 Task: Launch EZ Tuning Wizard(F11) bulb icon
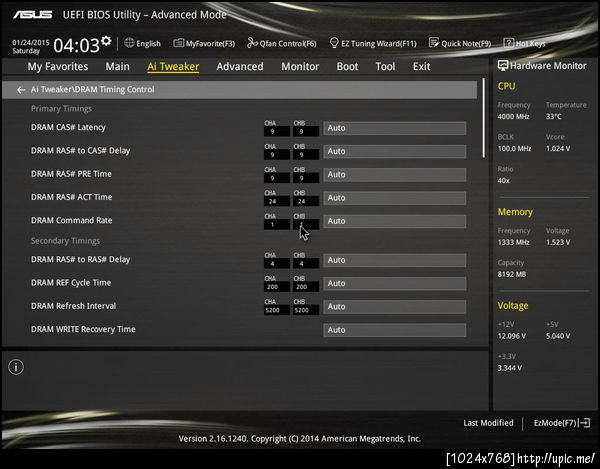tap(334, 43)
